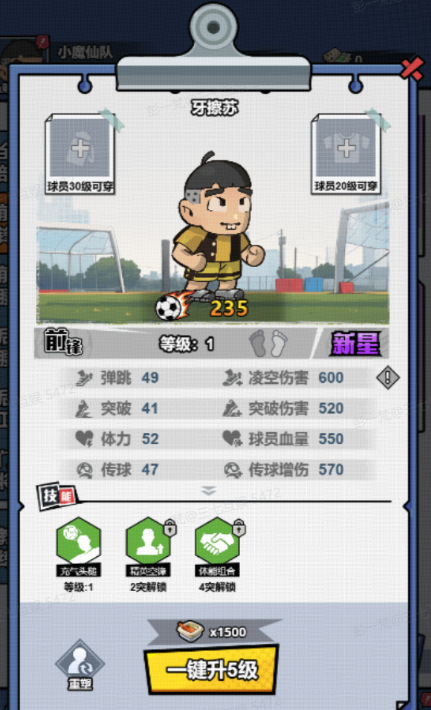The image size is (431, 710).
Task: Click the flaming football power 235 badge
Action: [202, 307]
